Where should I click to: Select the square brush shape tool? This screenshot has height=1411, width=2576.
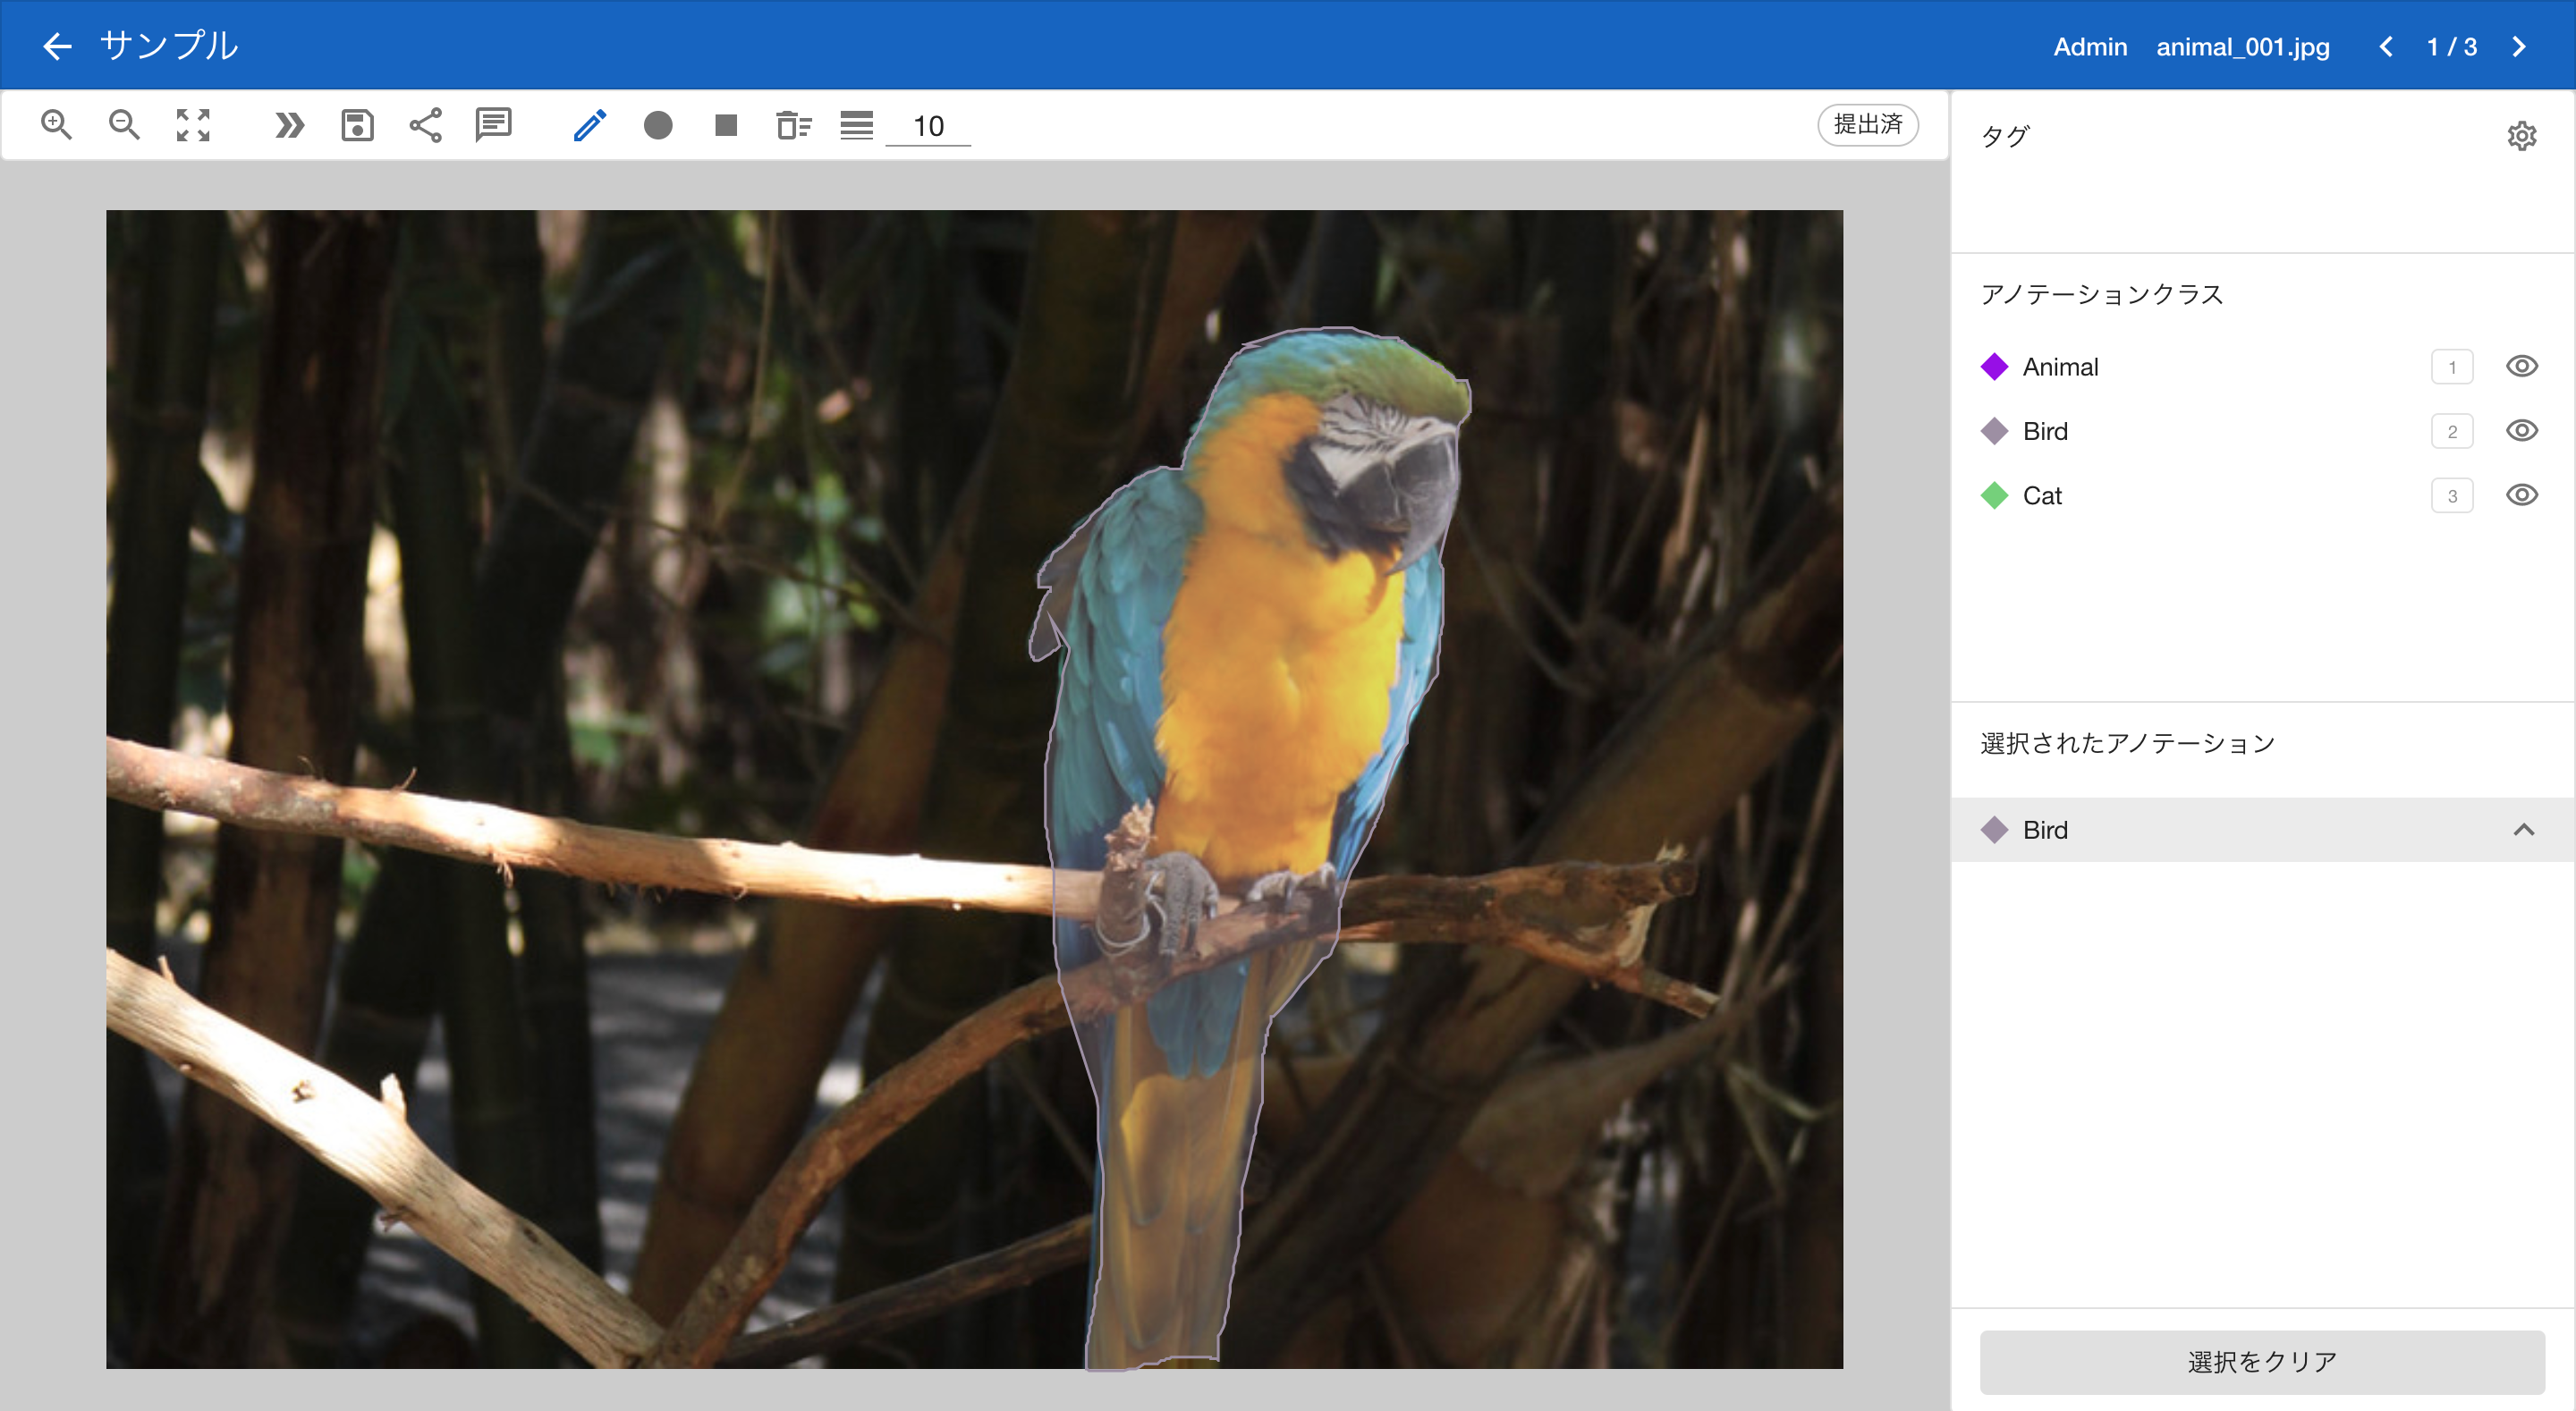pos(726,125)
